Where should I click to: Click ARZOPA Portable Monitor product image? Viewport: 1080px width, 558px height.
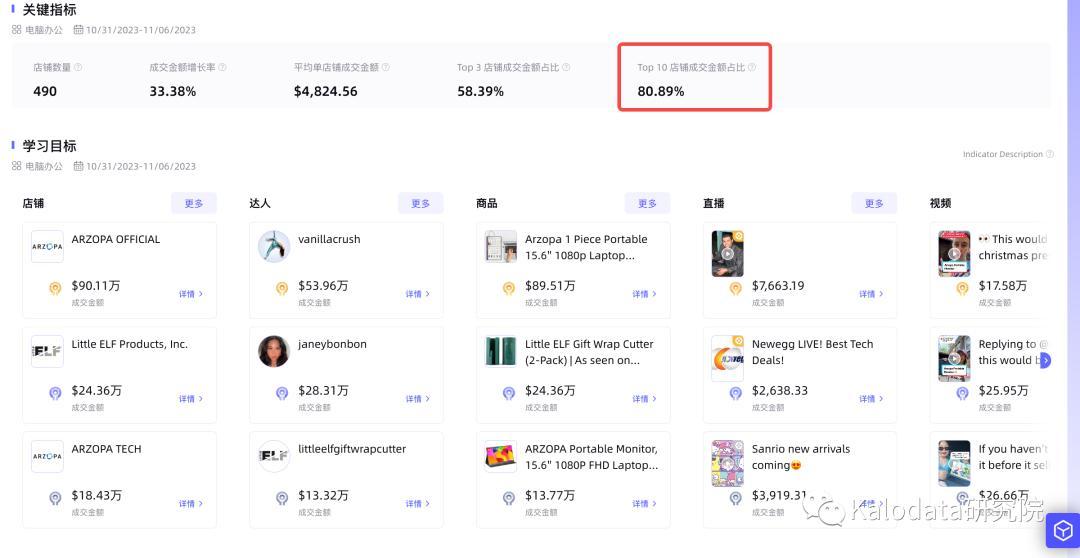click(501, 456)
